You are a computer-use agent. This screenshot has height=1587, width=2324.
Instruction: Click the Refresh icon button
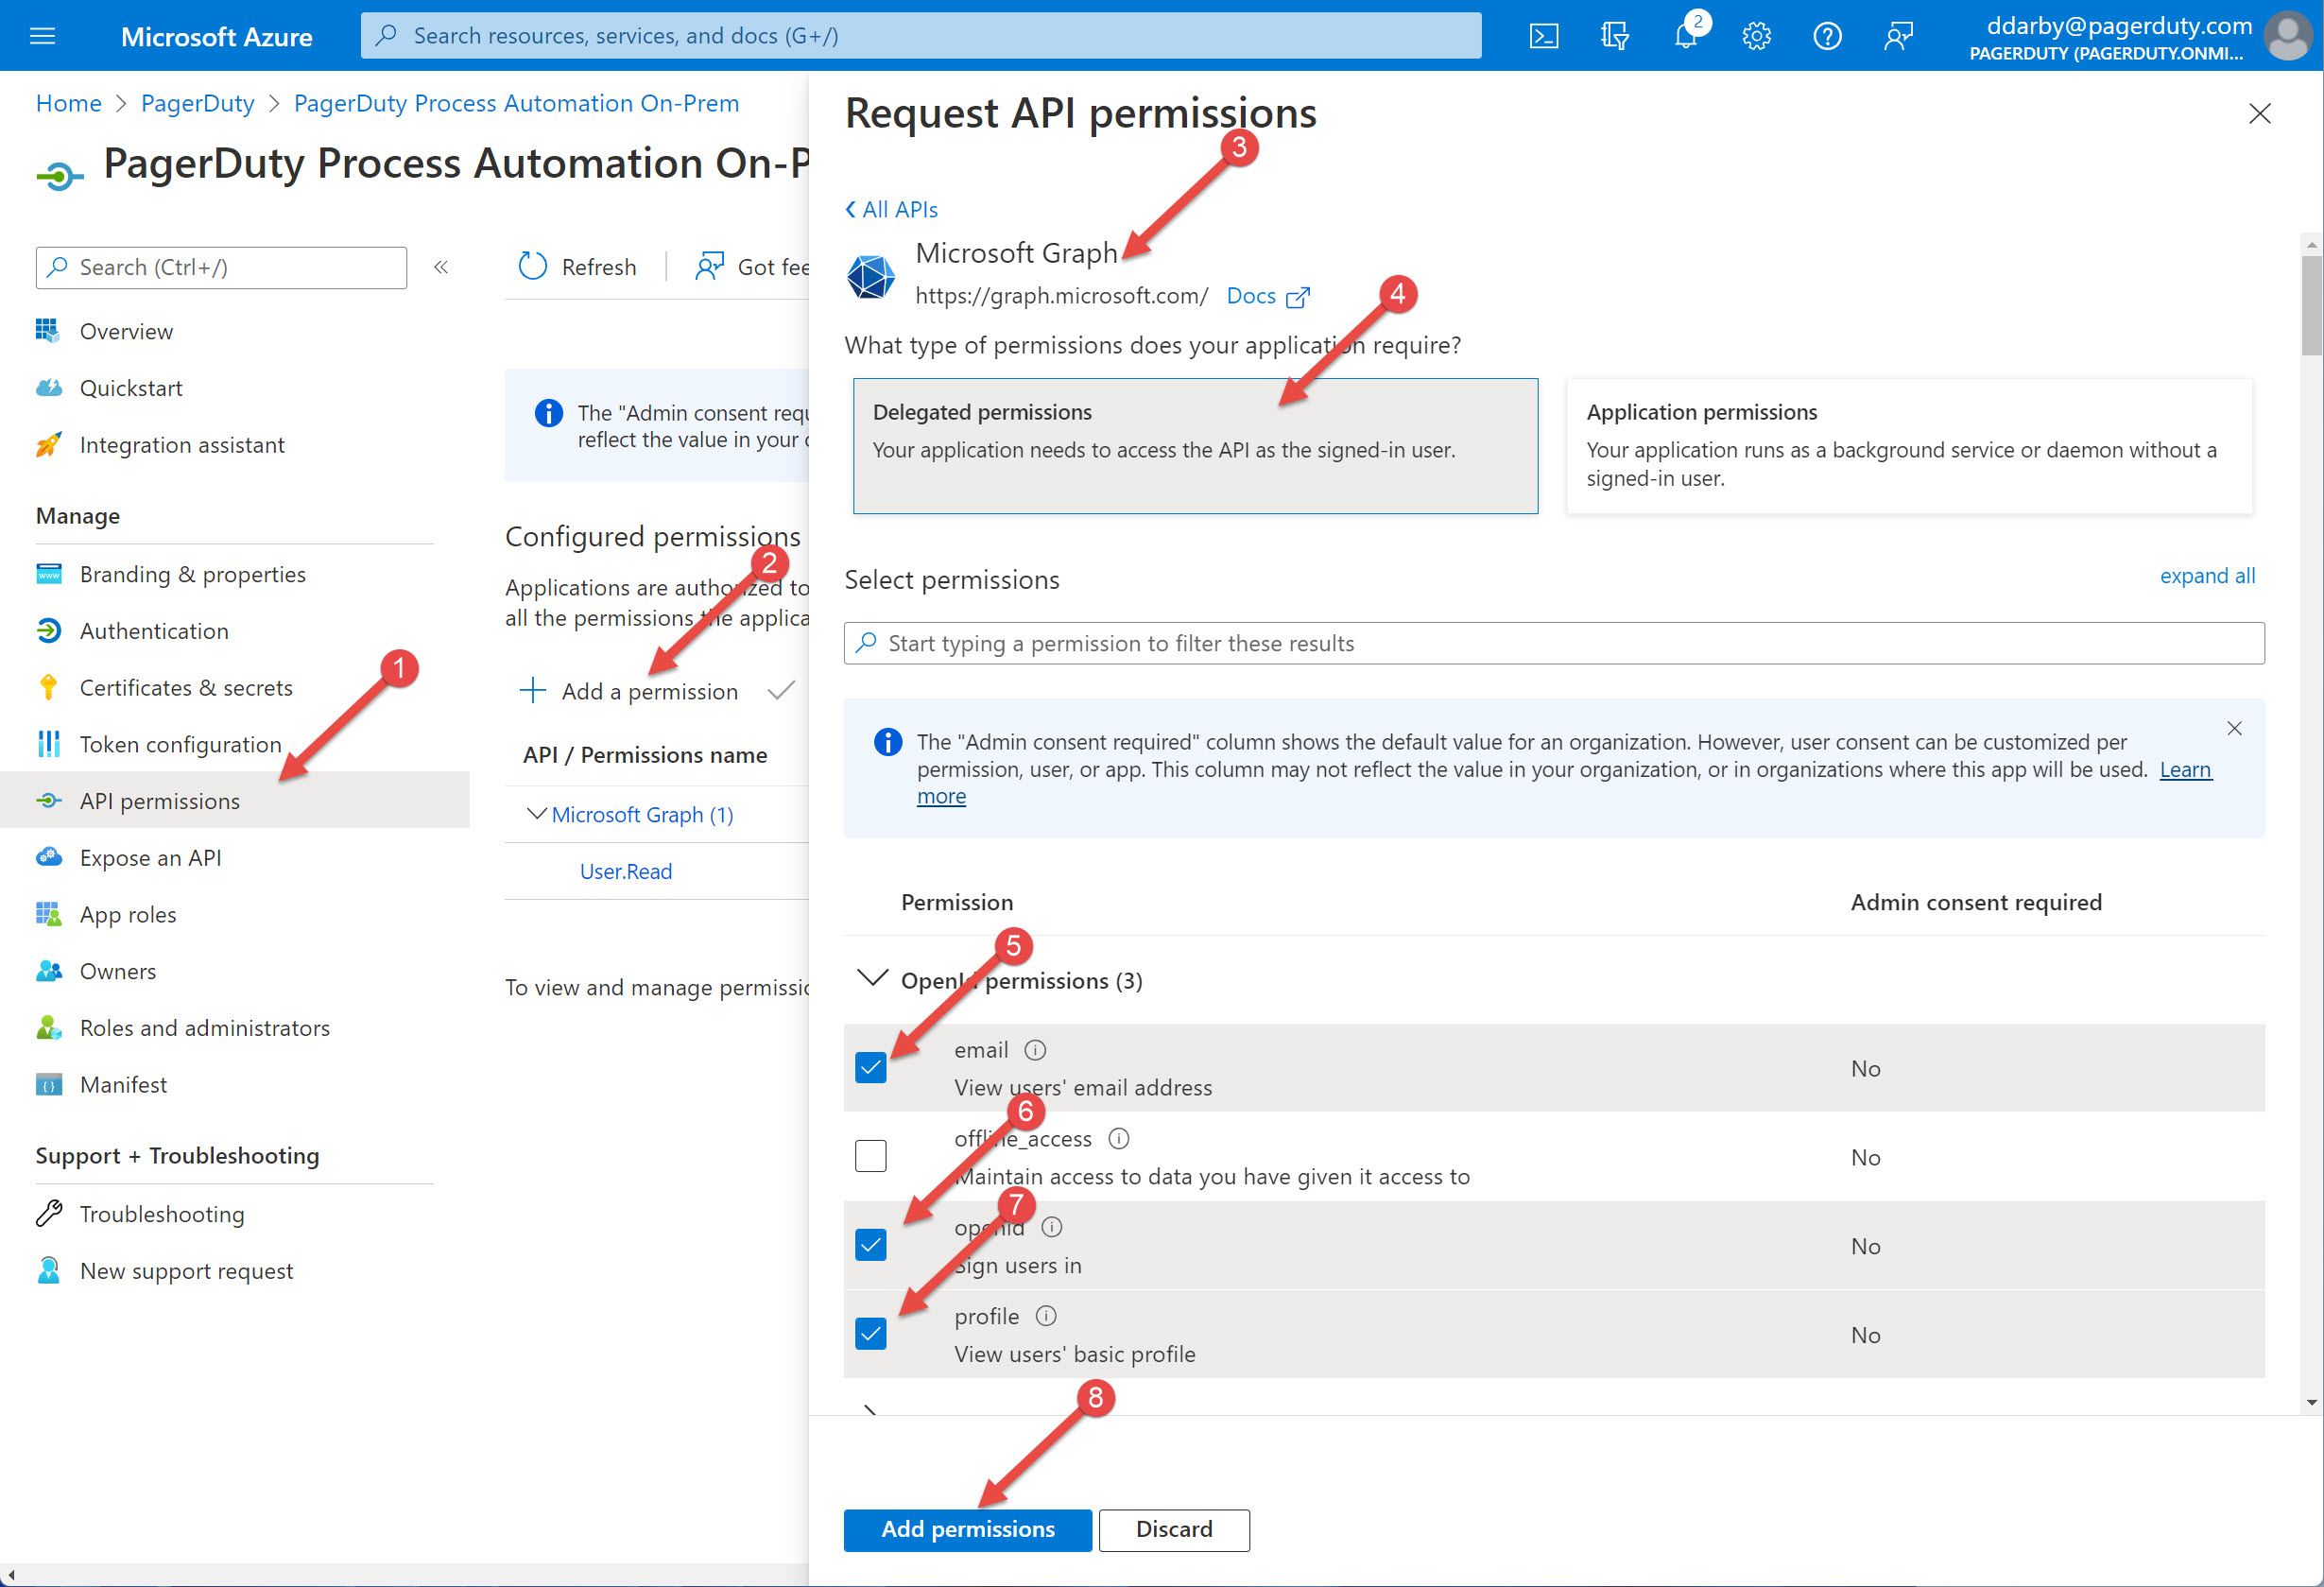pos(533,266)
